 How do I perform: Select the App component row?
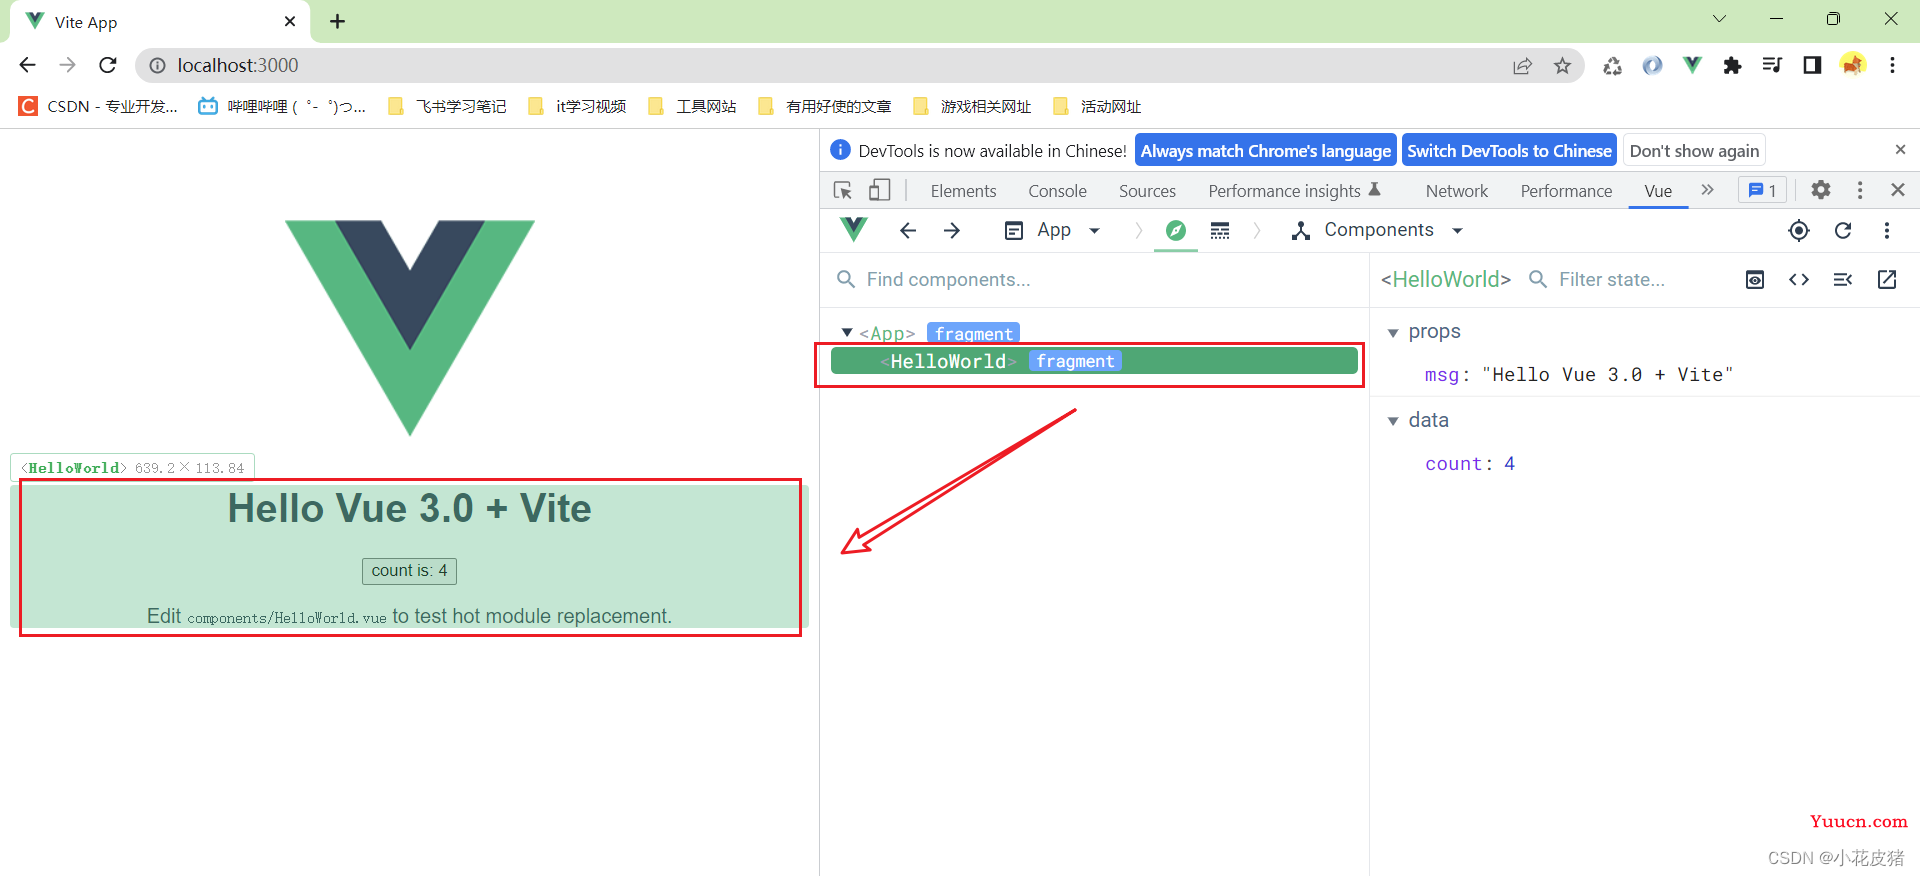click(x=1094, y=333)
